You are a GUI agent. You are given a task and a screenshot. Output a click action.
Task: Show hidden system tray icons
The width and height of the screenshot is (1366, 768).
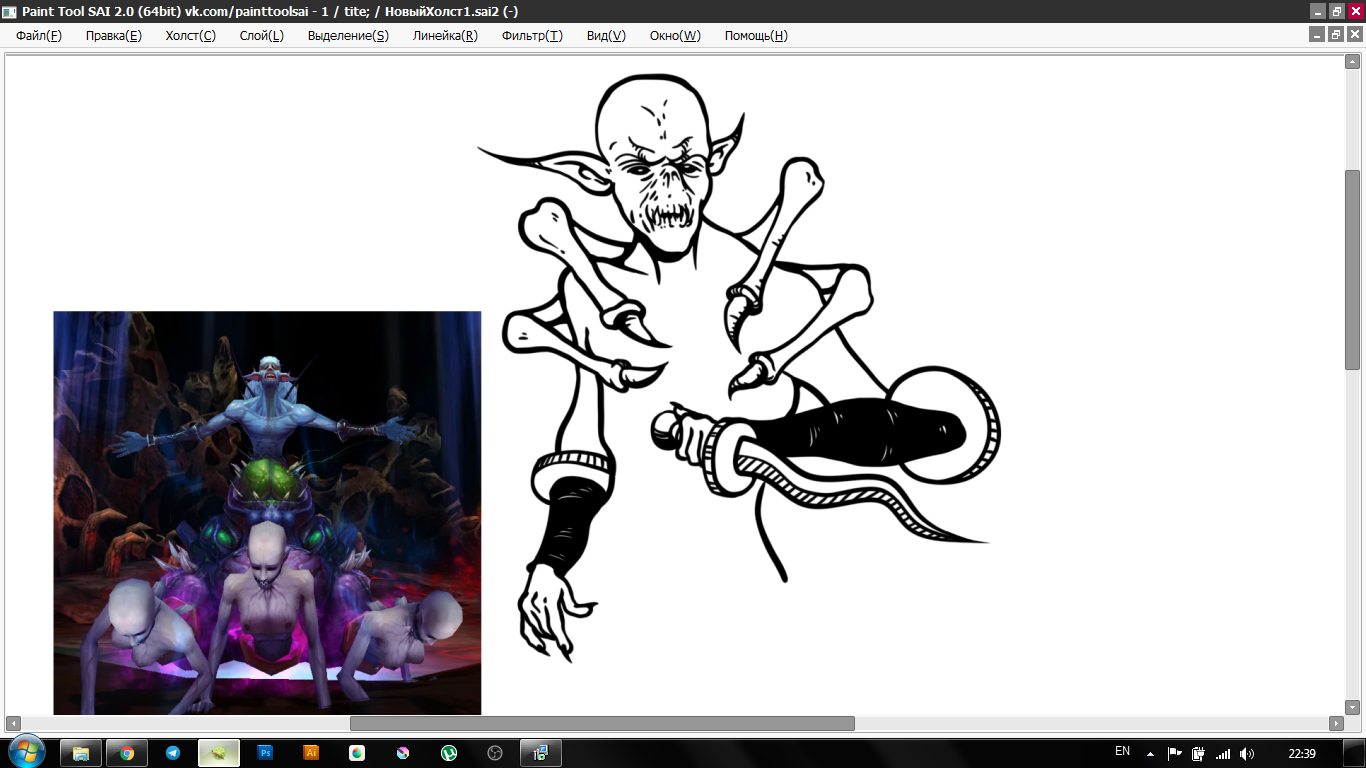tap(1150, 753)
